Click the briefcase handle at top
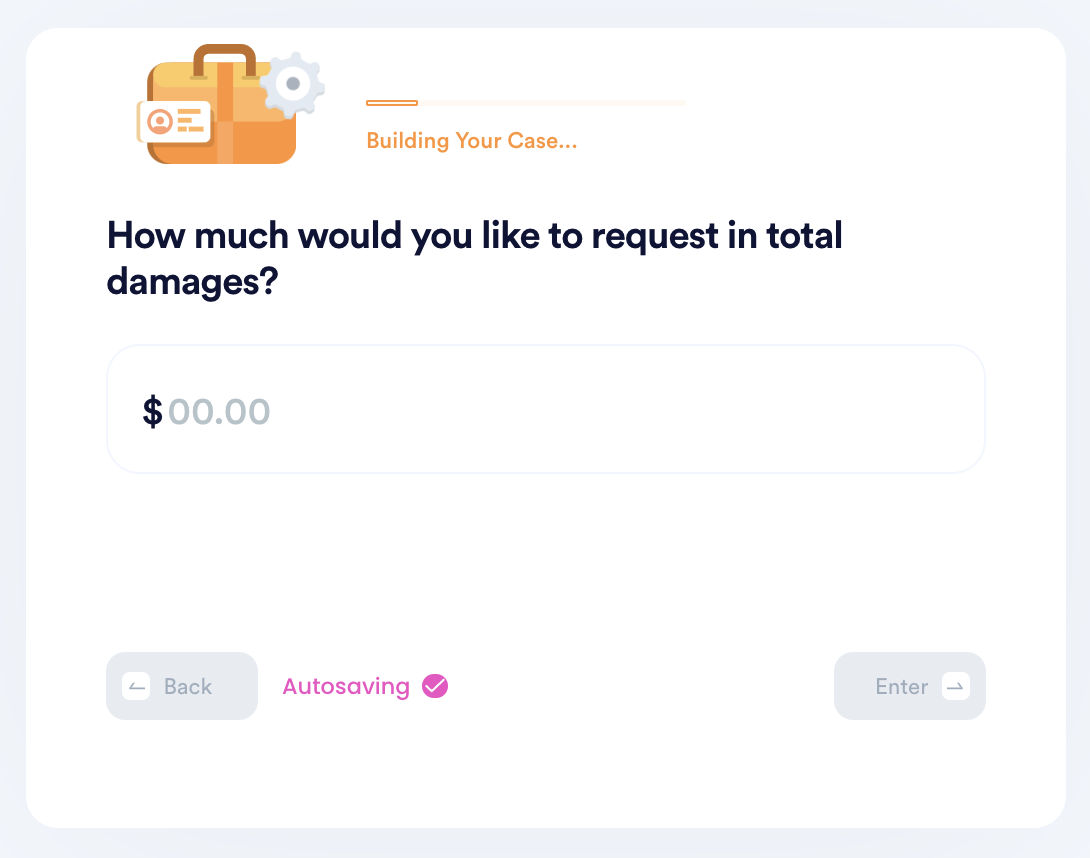The height and width of the screenshot is (858, 1090). coord(225,60)
